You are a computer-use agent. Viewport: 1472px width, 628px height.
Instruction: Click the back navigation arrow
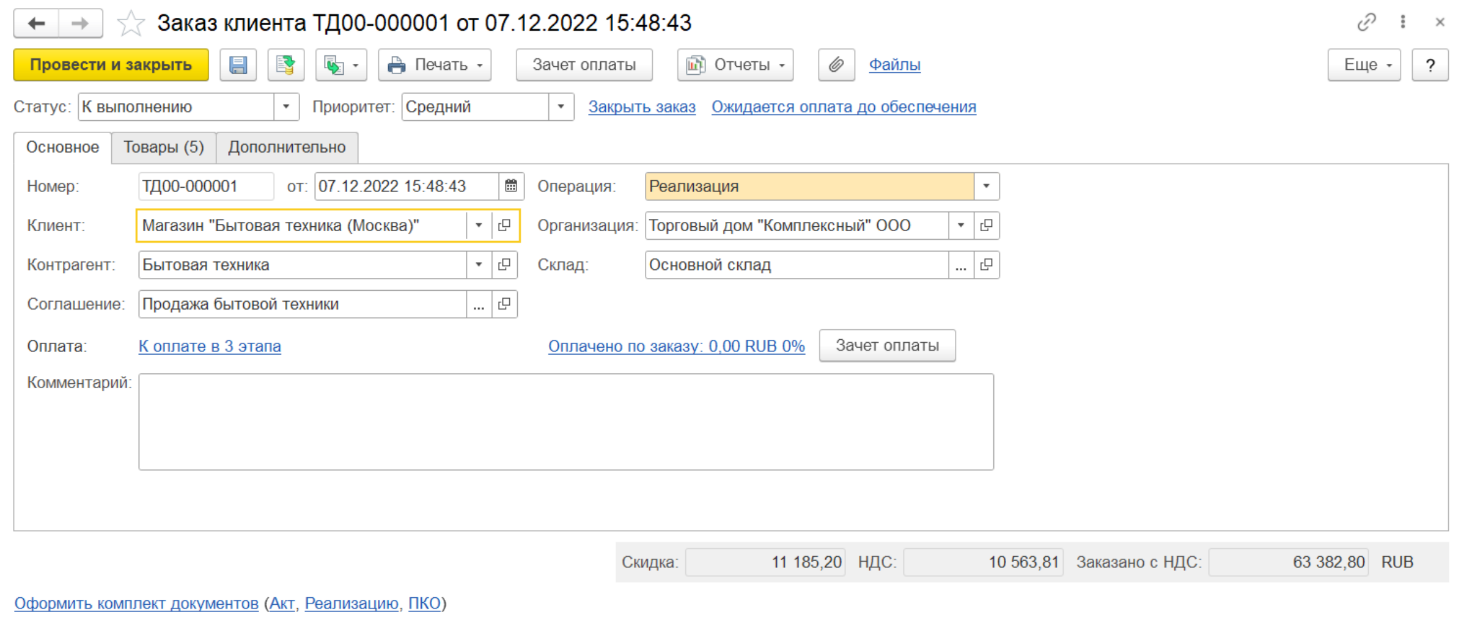click(36, 23)
